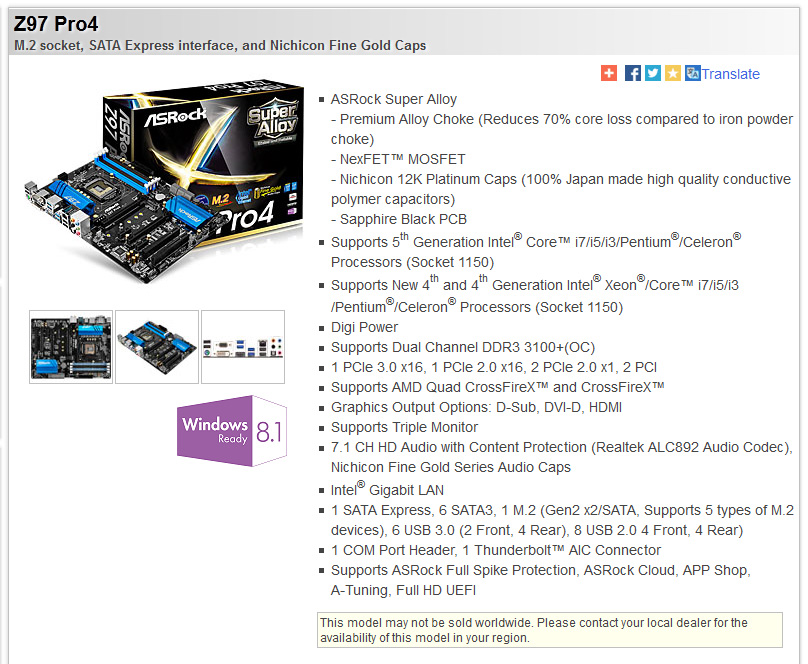Click the Z97 Pro4 page title
Screen dimensions: 808x664
point(56,24)
